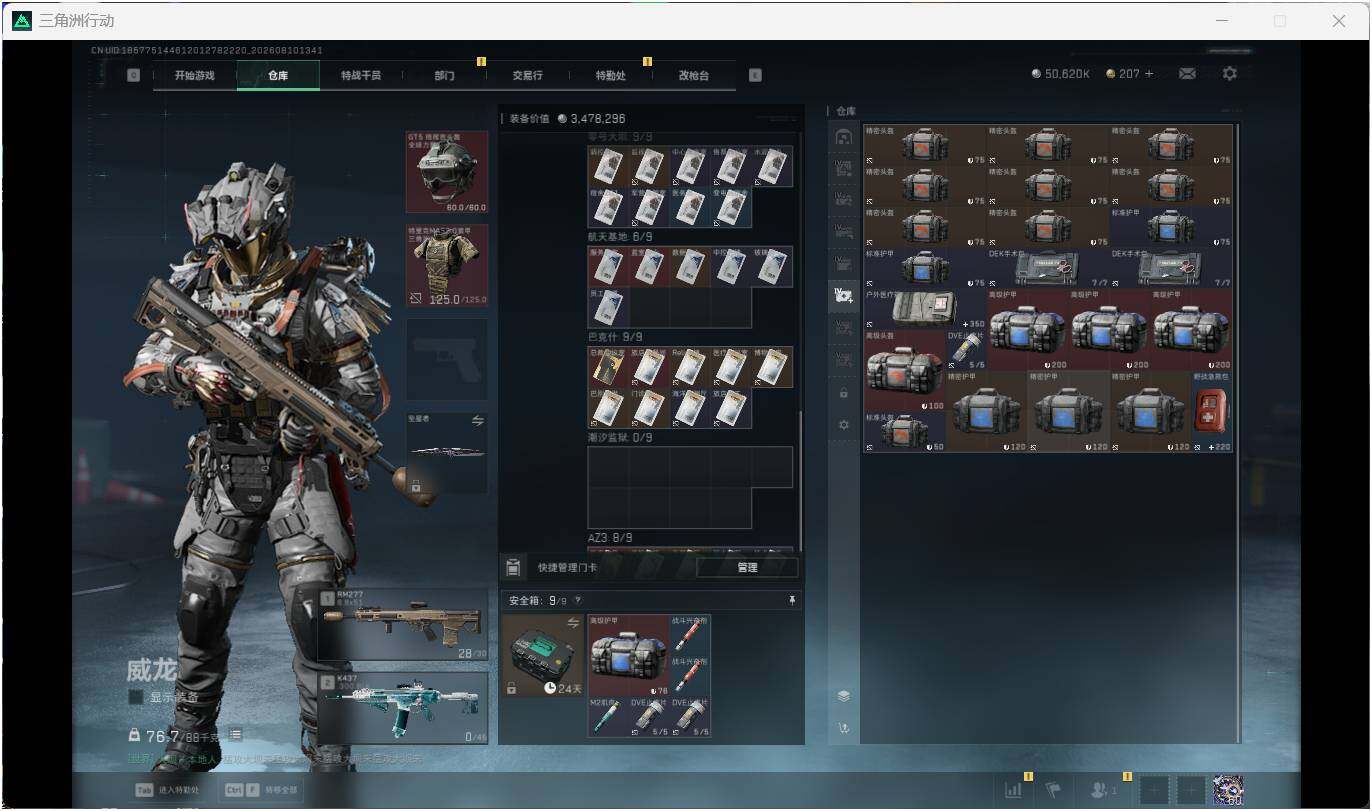Click the question mark next to 安全箱
This screenshot has height=811, width=1372.
pyautogui.click(x=577, y=601)
